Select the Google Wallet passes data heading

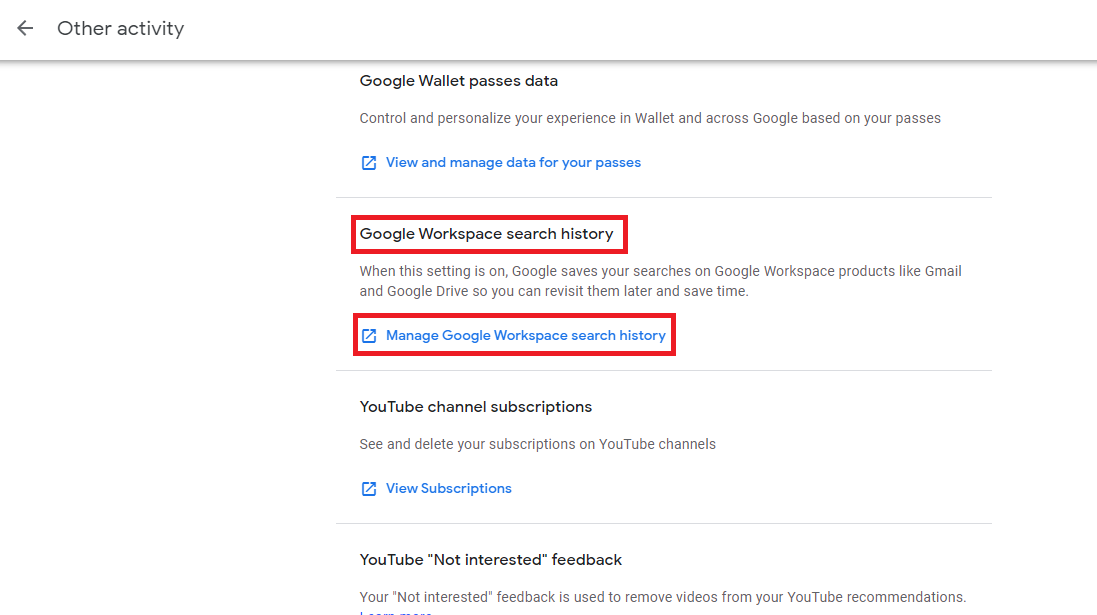point(458,81)
